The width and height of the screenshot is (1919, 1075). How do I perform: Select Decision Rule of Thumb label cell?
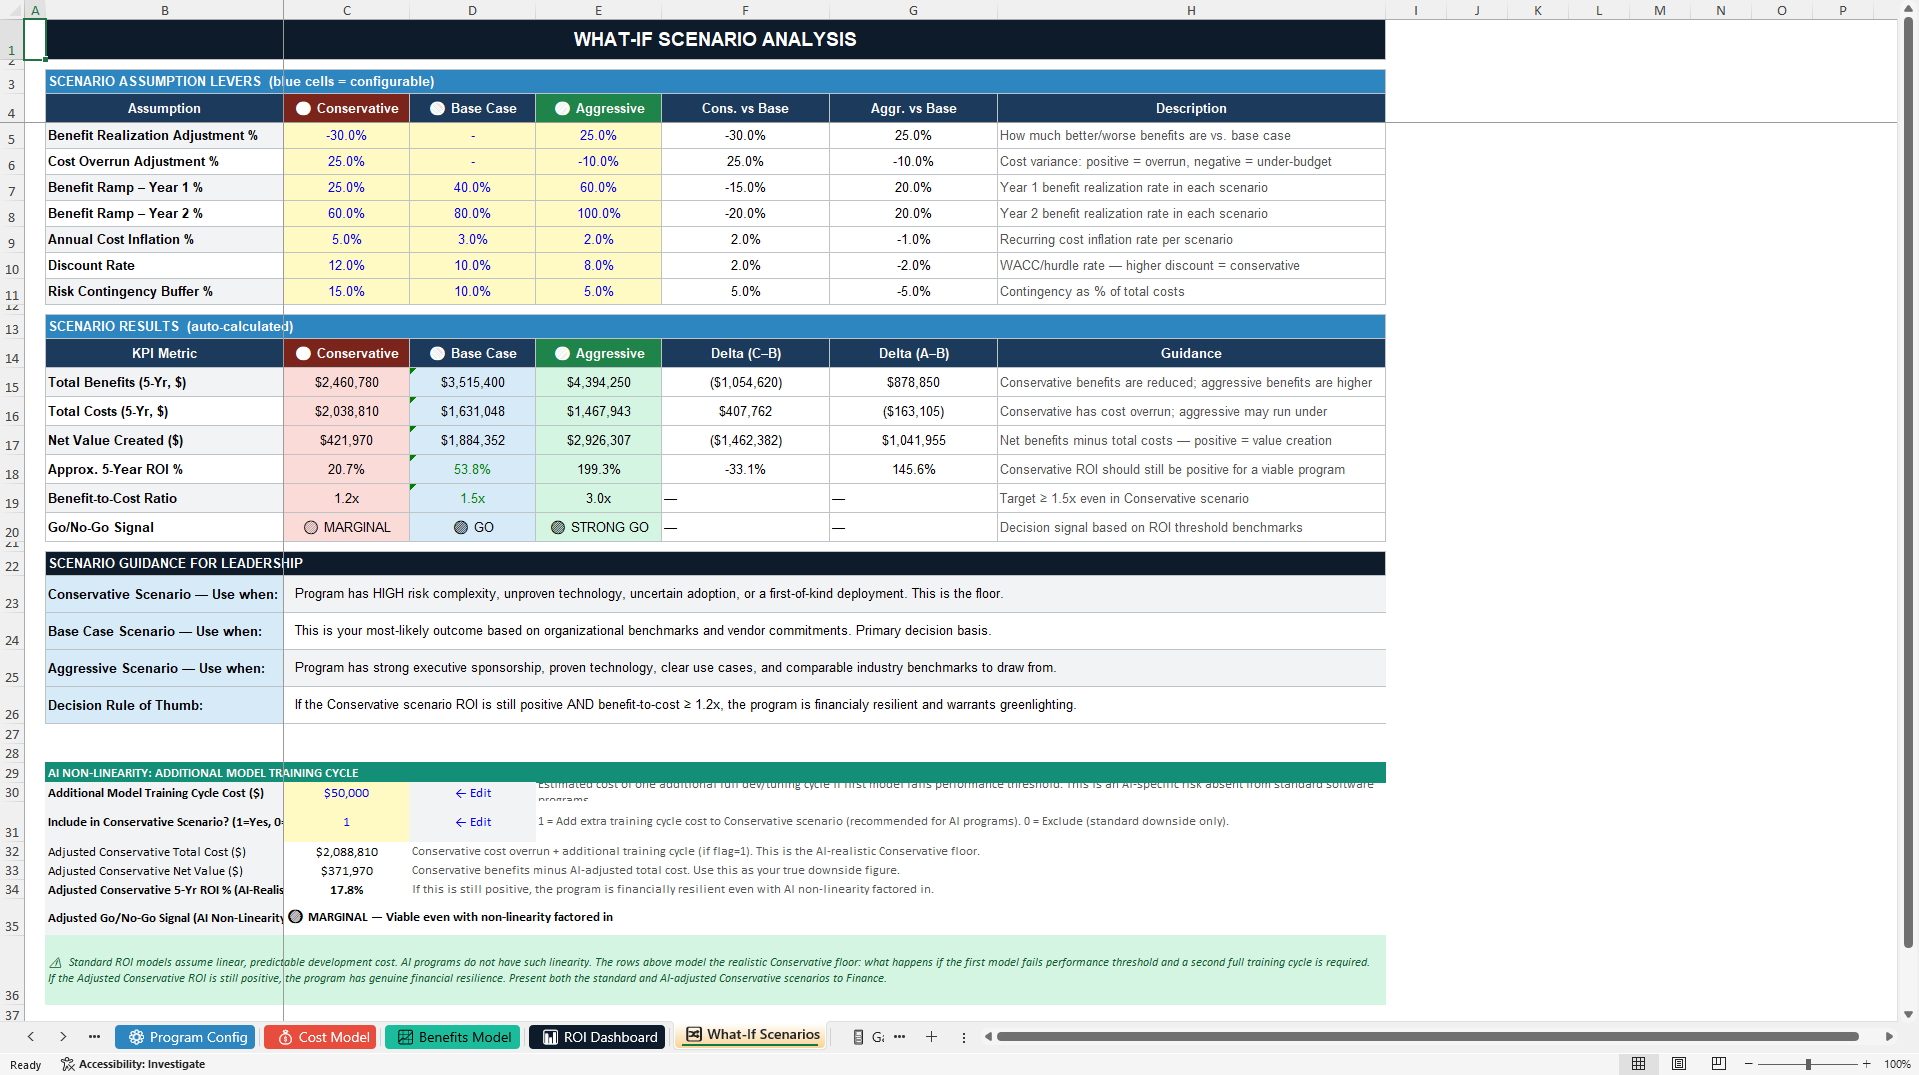tap(165, 705)
